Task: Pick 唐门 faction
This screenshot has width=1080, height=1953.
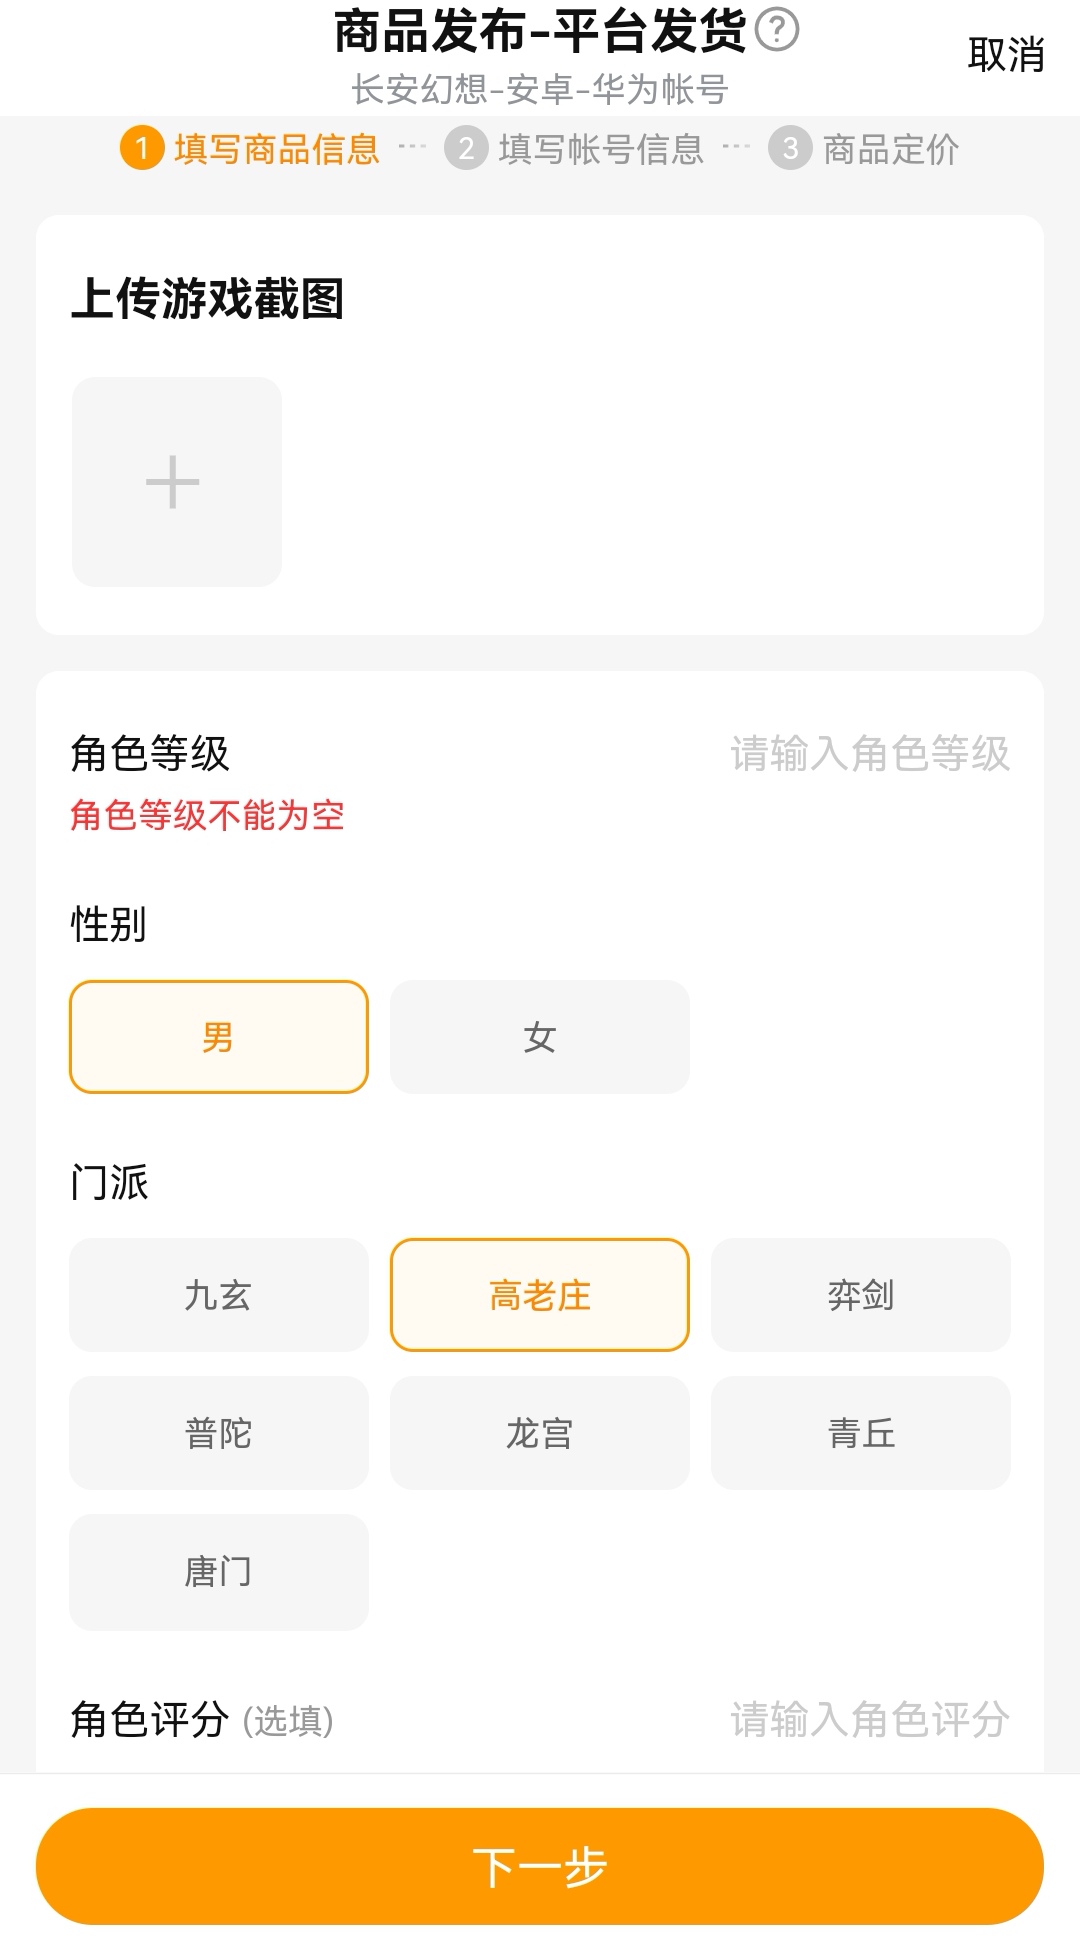Action: click(x=219, y=1571)
